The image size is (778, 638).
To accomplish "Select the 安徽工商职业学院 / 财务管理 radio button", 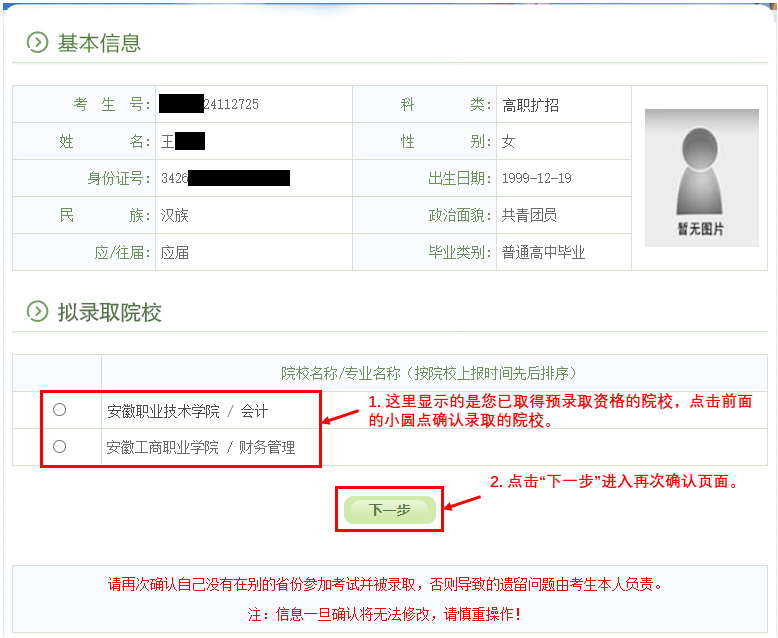I will (x=60, y=446).
